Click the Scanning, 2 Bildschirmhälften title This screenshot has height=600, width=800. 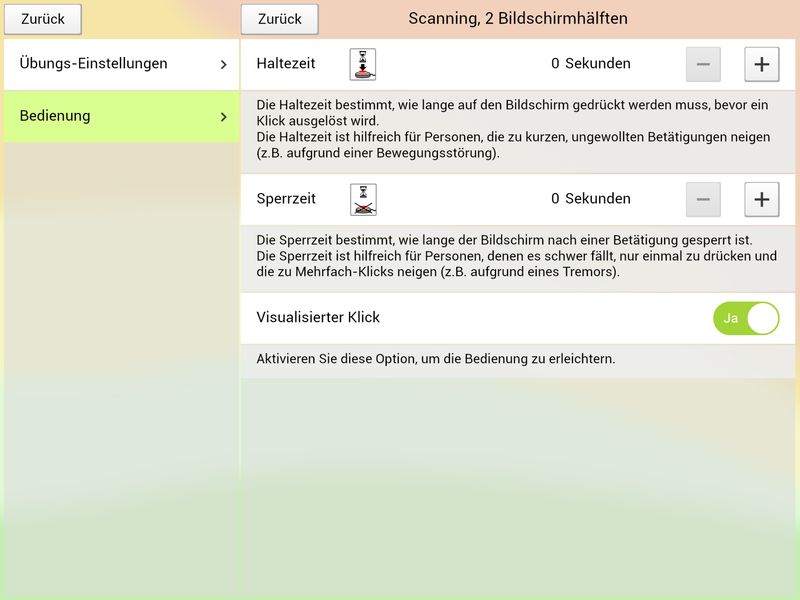pyautogui.click(x=518, y=19)
